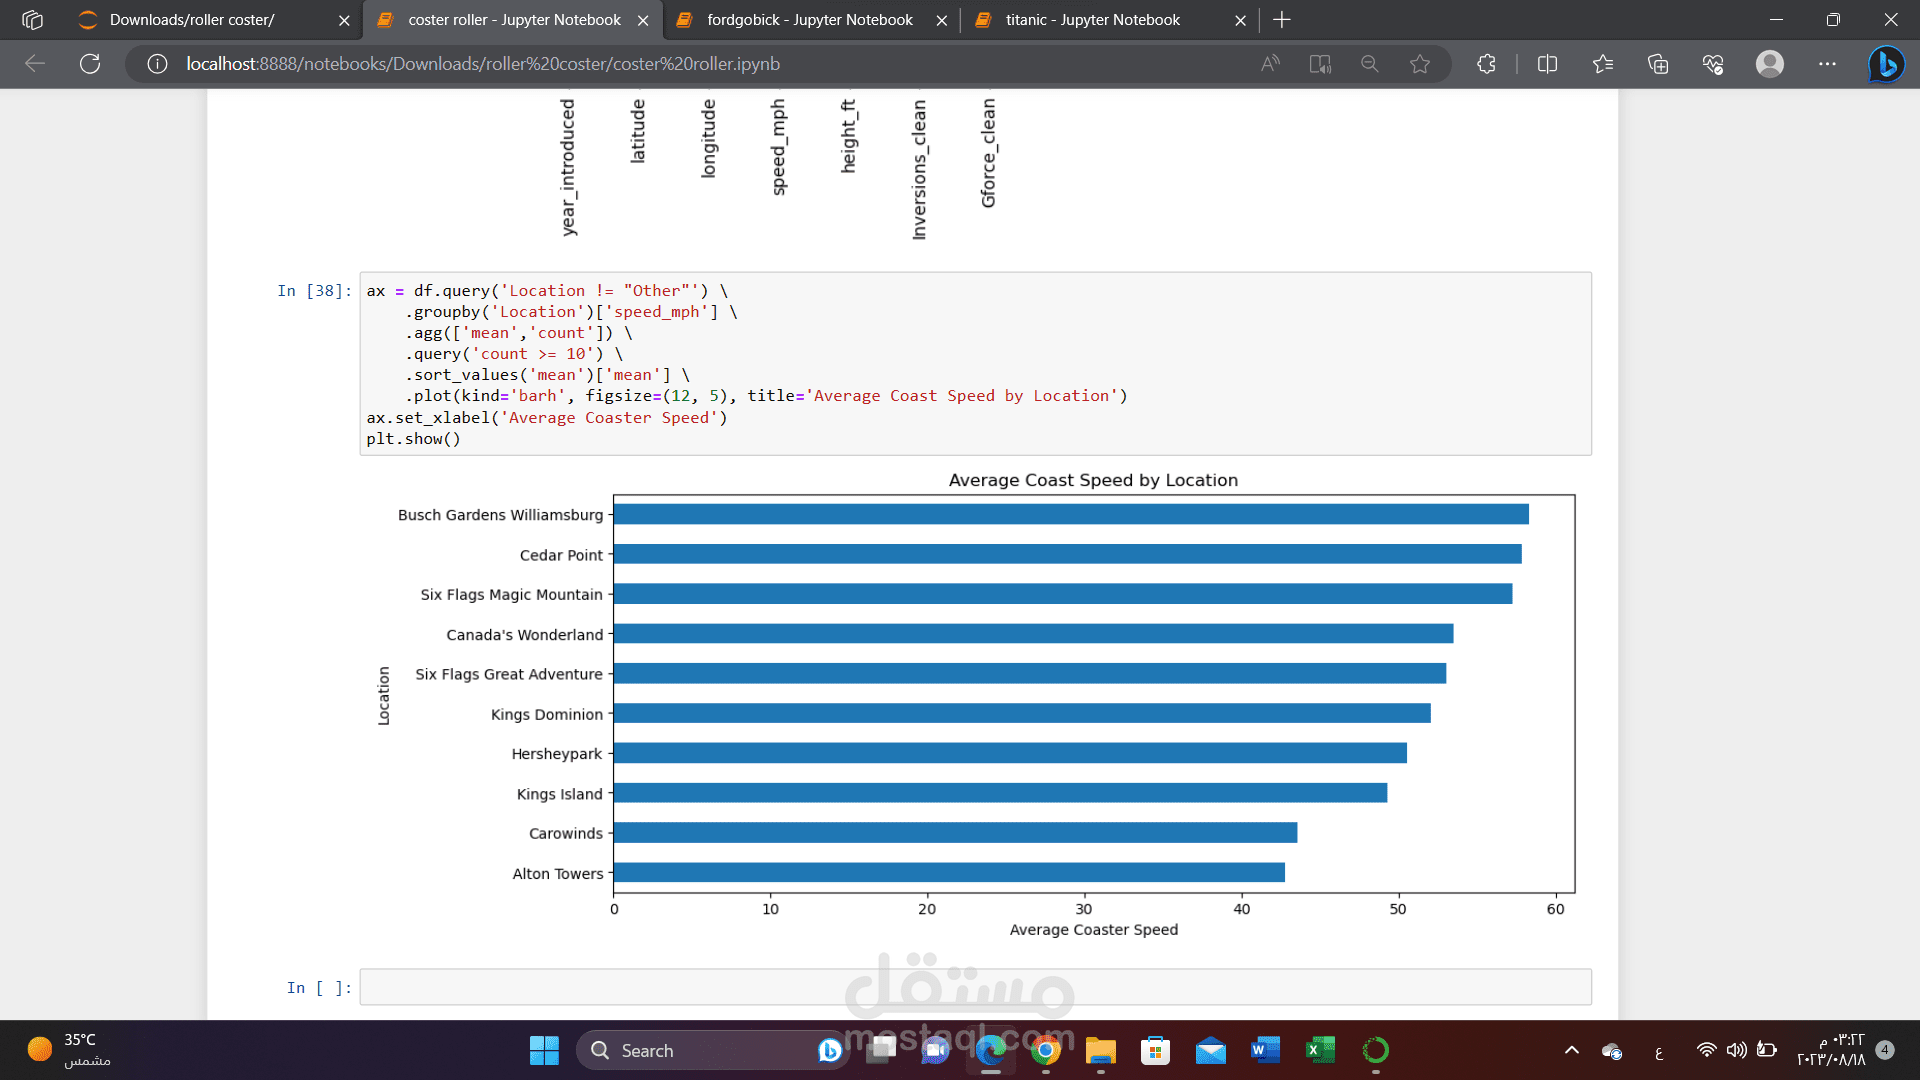Expand the hidden system tray icons
Viewport: 1920px width, 1080px height.
pos(1572,1050)
